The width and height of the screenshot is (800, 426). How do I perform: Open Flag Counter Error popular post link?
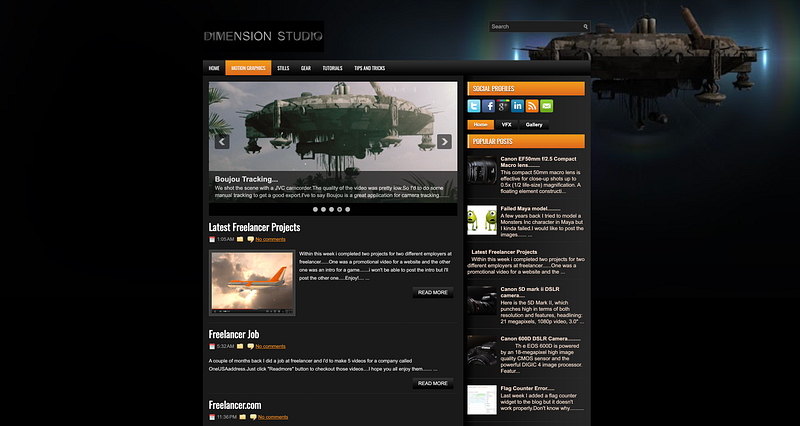pos(527,388)
